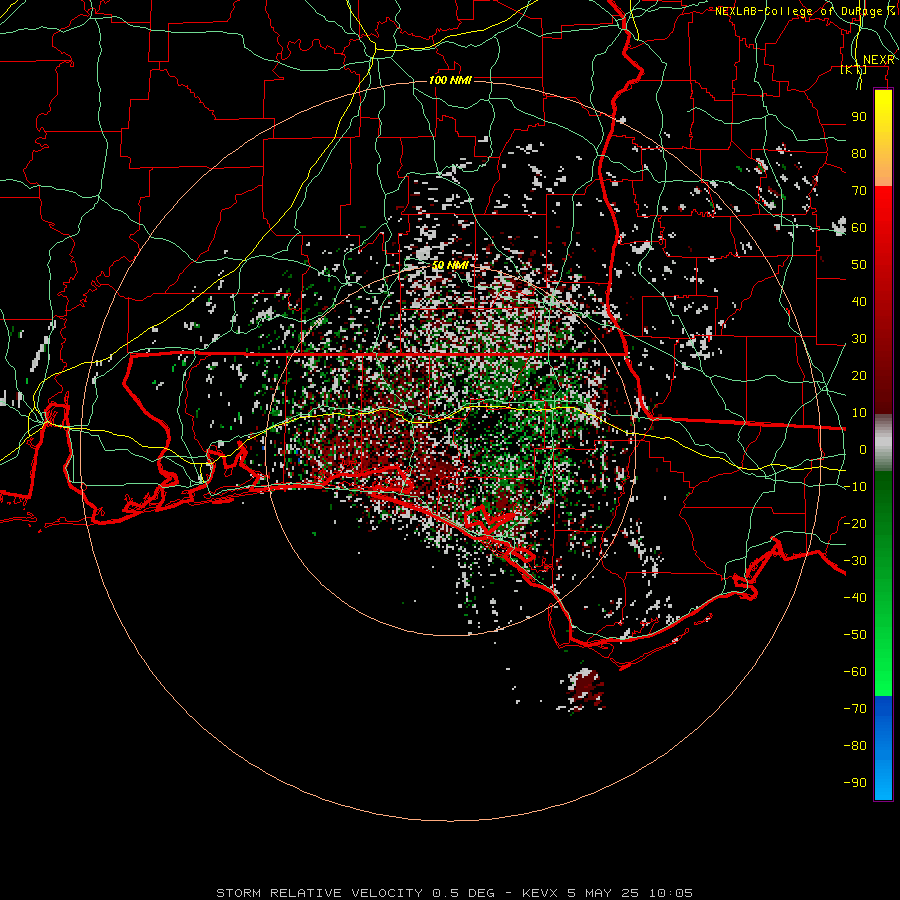This screenshot has width=900, height=900.
Task: Pick the gray zero-velocity segment of the color bar
Action: pyautogui.click(x=883, y=443)
